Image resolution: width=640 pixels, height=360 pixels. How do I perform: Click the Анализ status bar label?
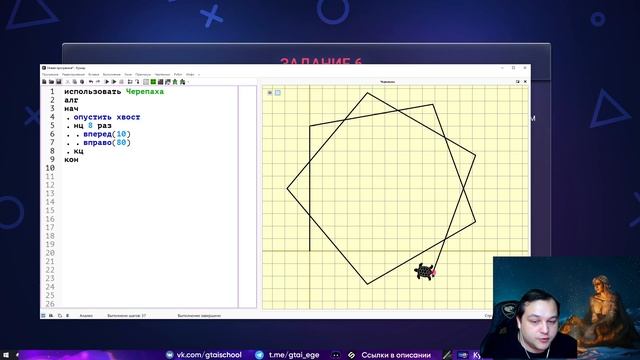pos(86,316)
